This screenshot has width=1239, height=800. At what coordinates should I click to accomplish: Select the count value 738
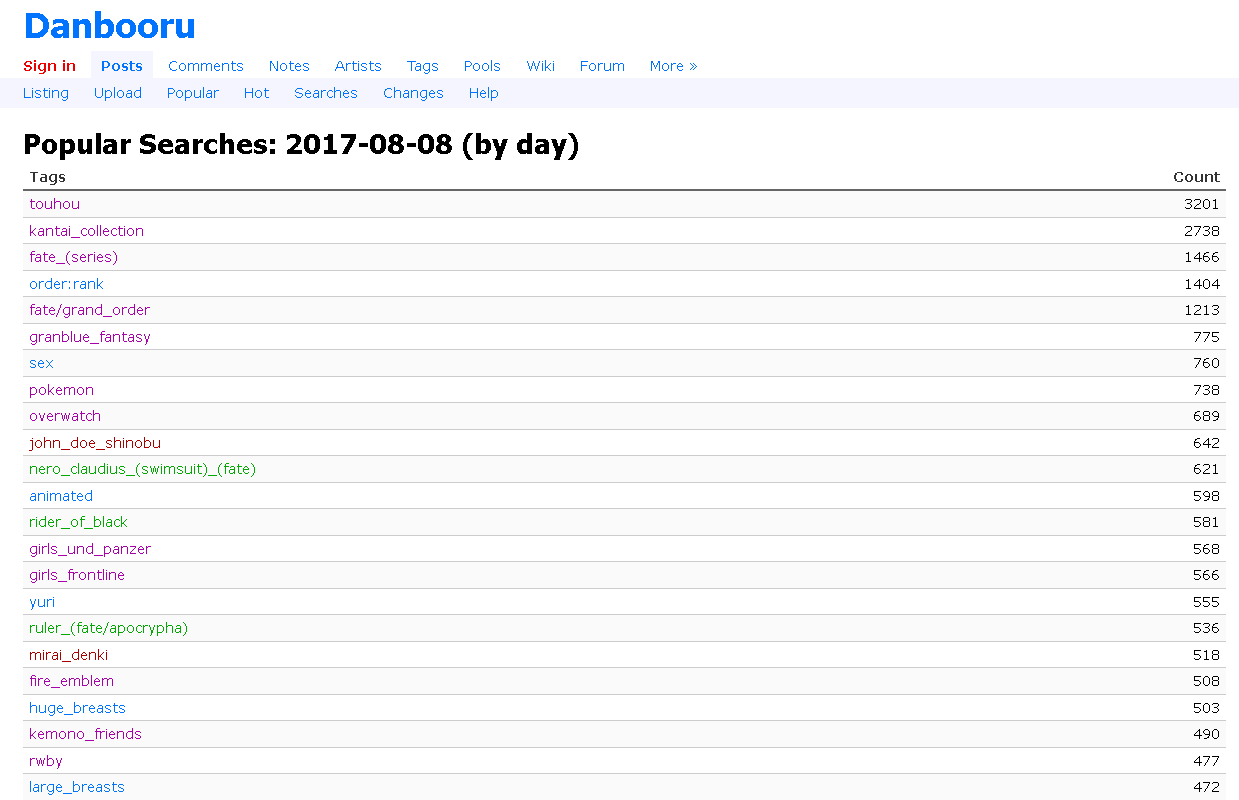tap(1206, 390)
